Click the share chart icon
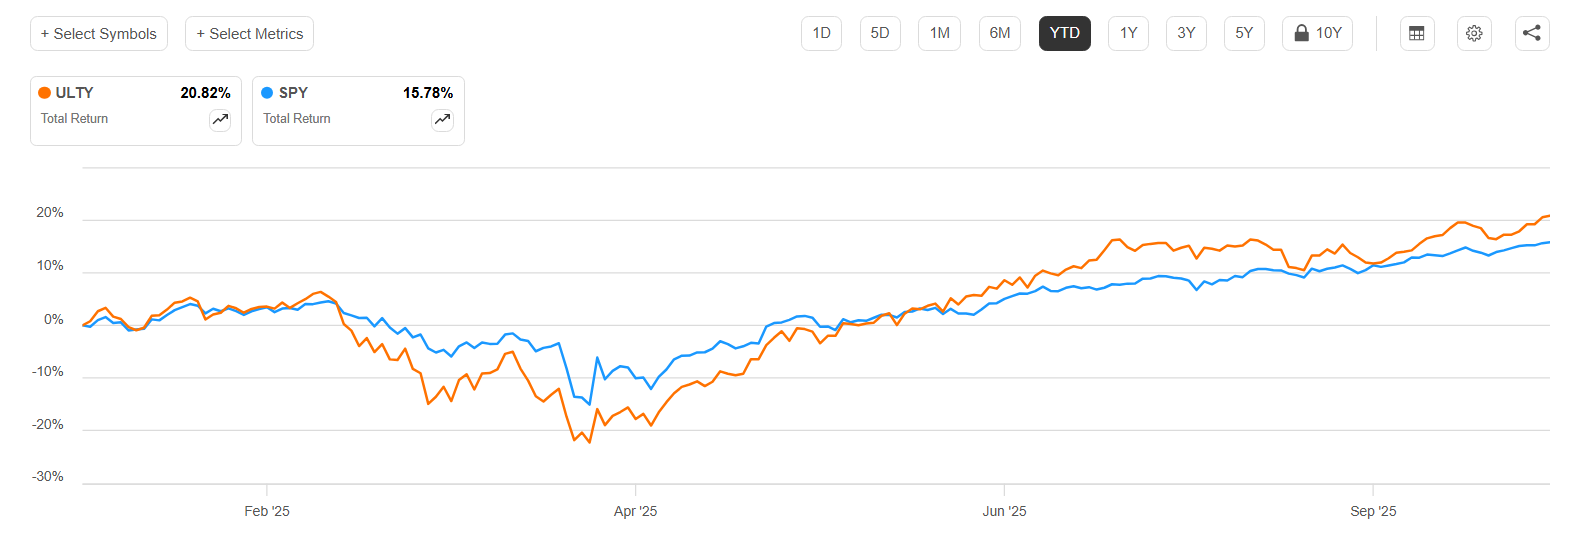Image resolution: width=1577 pixels, height=551 pixels. (1532, 33)
